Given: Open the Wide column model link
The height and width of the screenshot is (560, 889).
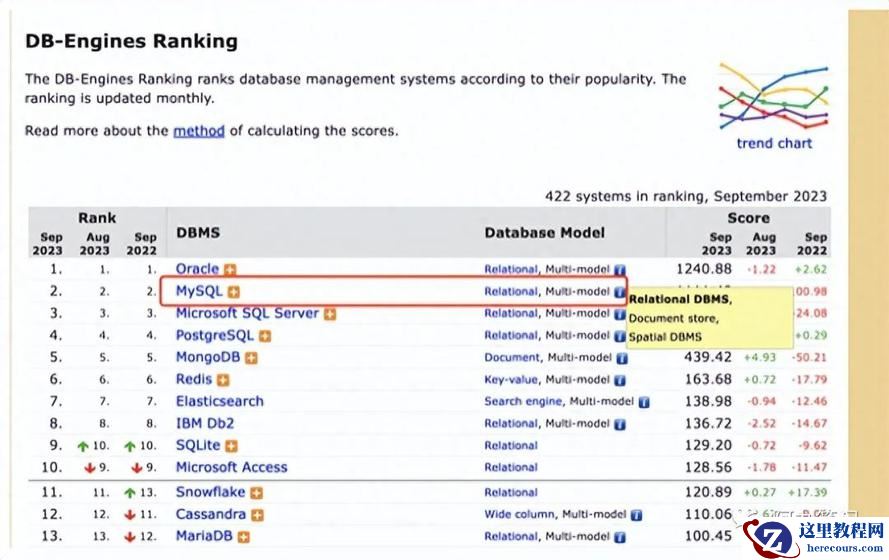Looking at the screenshot, I should [x=519, y=514].
